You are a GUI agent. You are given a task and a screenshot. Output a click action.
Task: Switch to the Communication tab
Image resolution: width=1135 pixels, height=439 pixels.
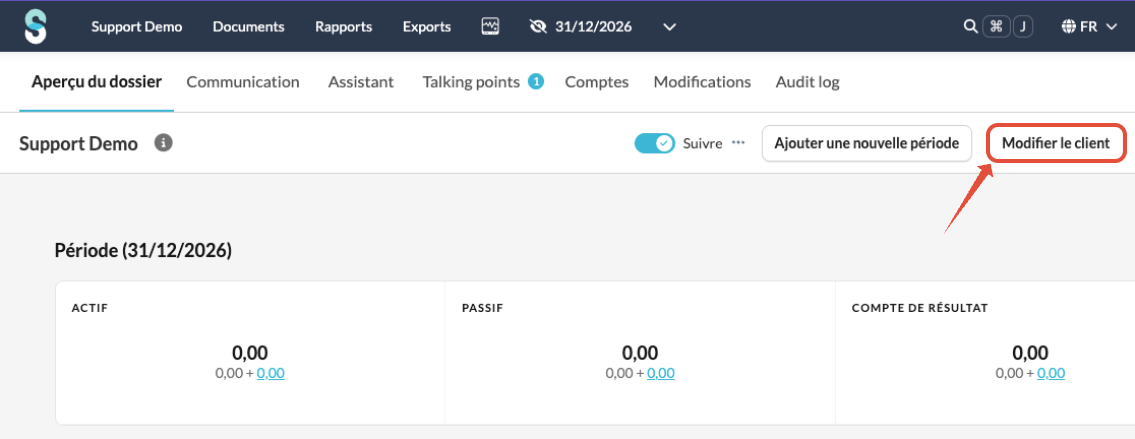click(x=243, y=82)
